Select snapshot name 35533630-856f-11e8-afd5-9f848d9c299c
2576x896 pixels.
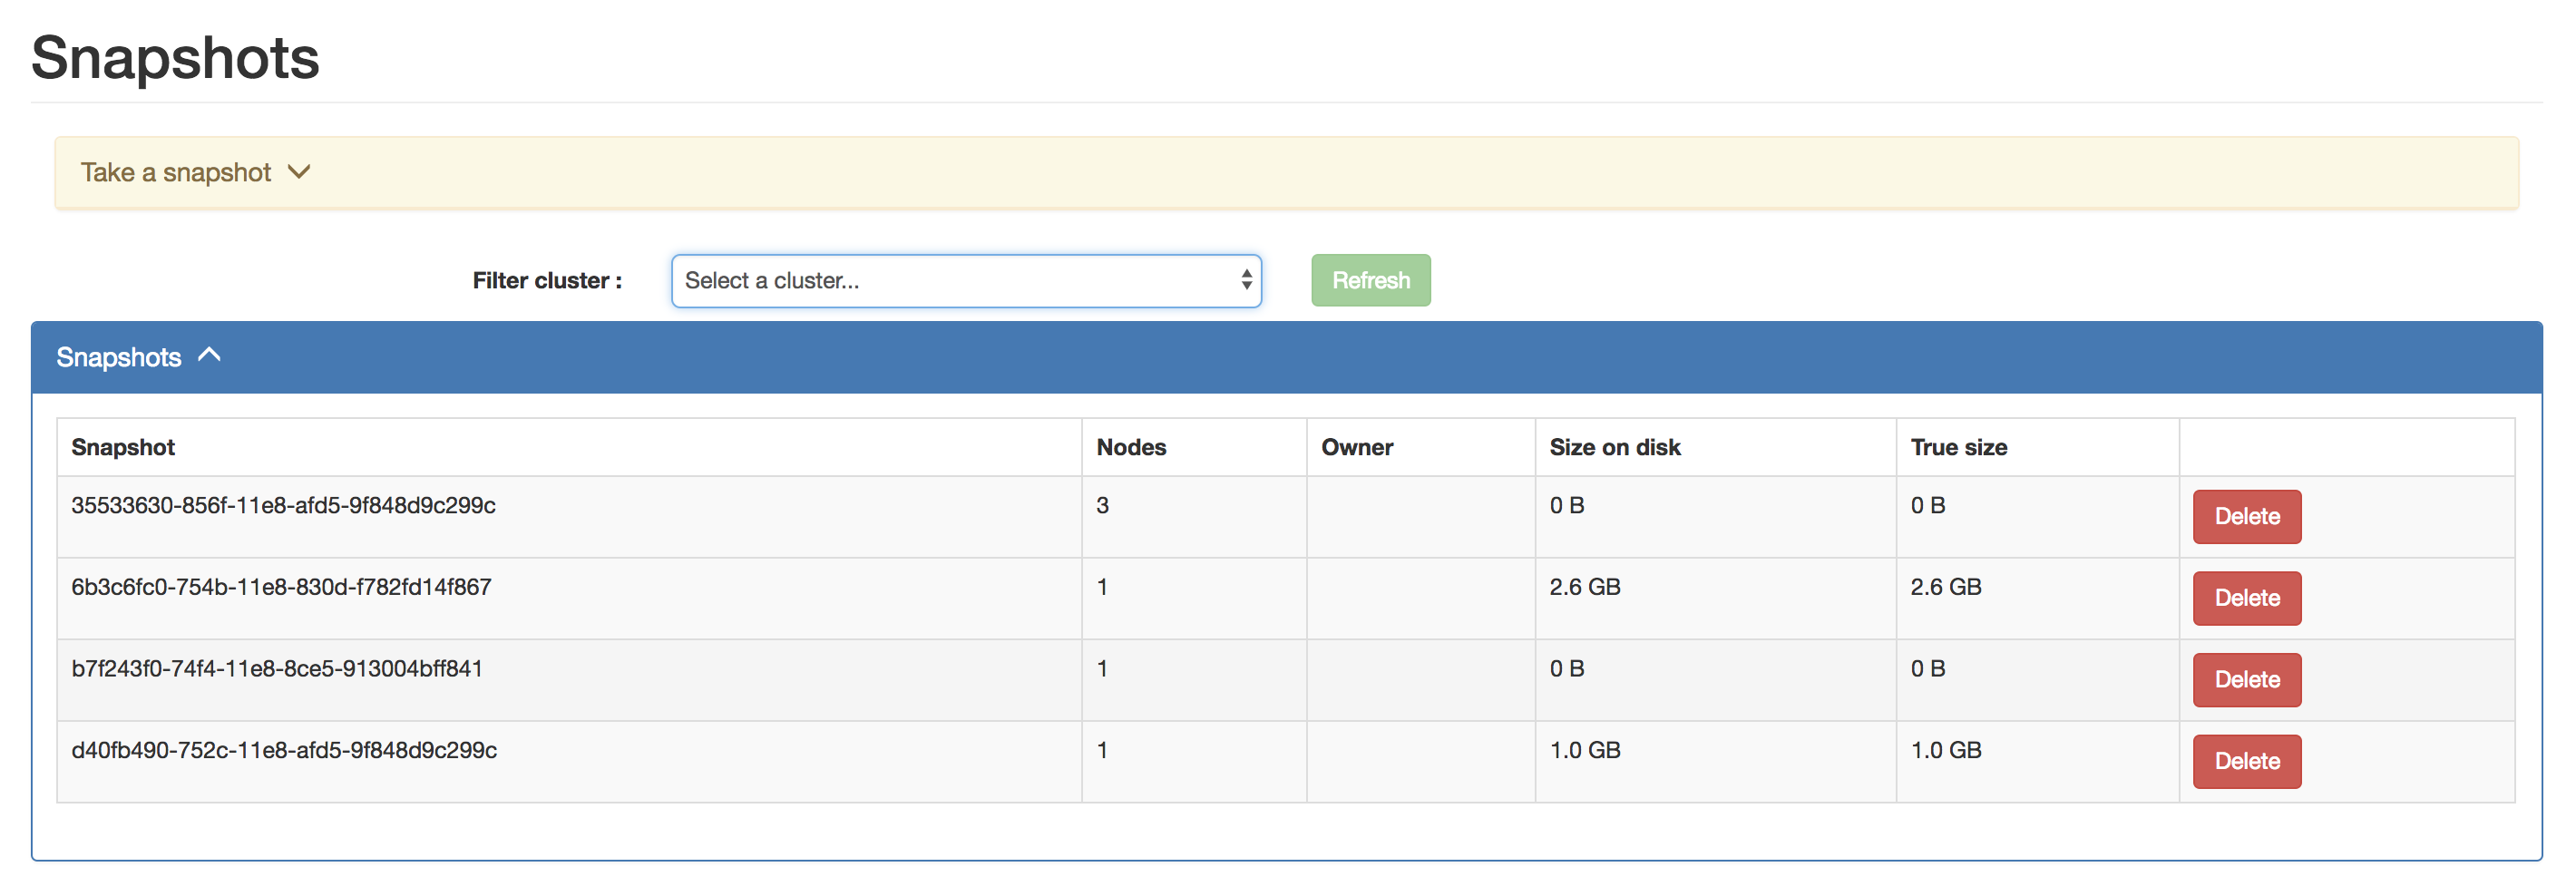point(283,506)
